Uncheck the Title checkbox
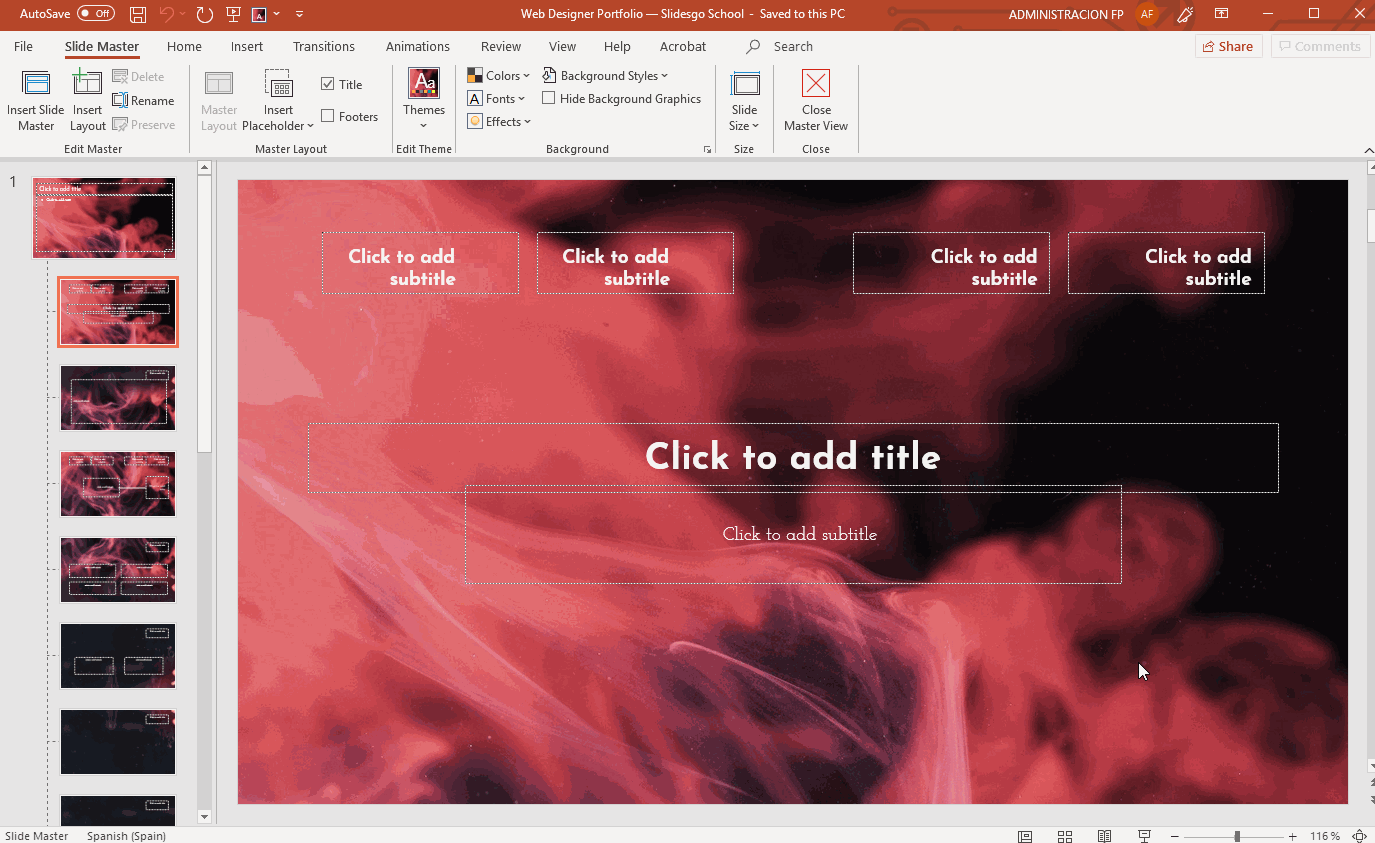Viewport: 1375px width, 843px height. click(x=328, y=85)
